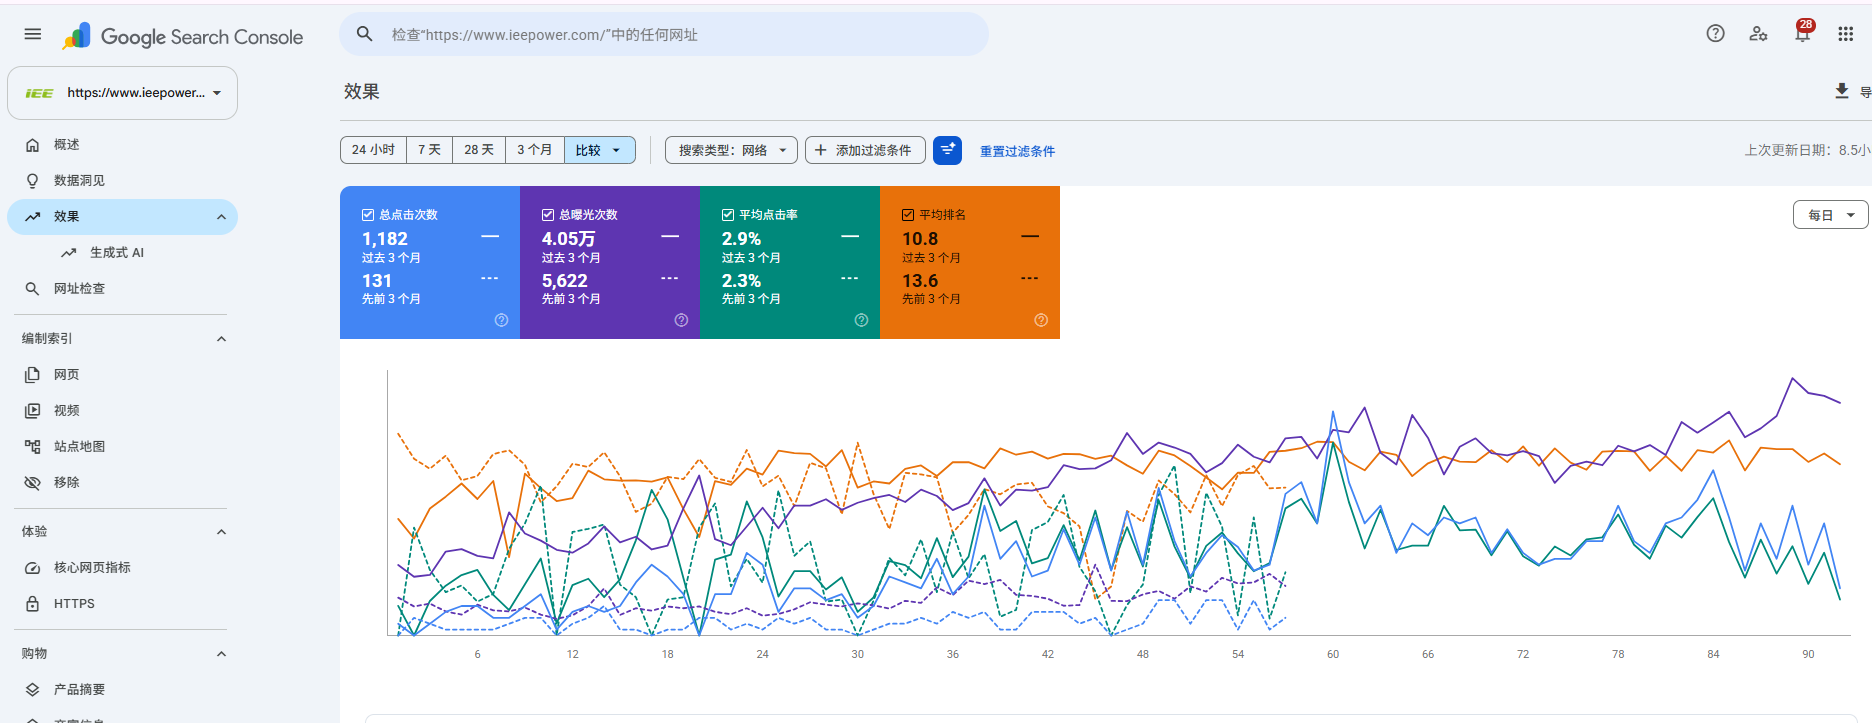The height and width of the screenshot is (723, 1872).
Task: Uncheck the 平均排名 metric checkbox
Action: click(908, 215)
